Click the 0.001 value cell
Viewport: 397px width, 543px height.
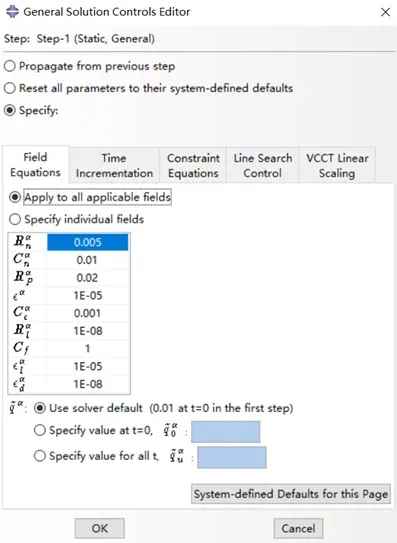88,313
